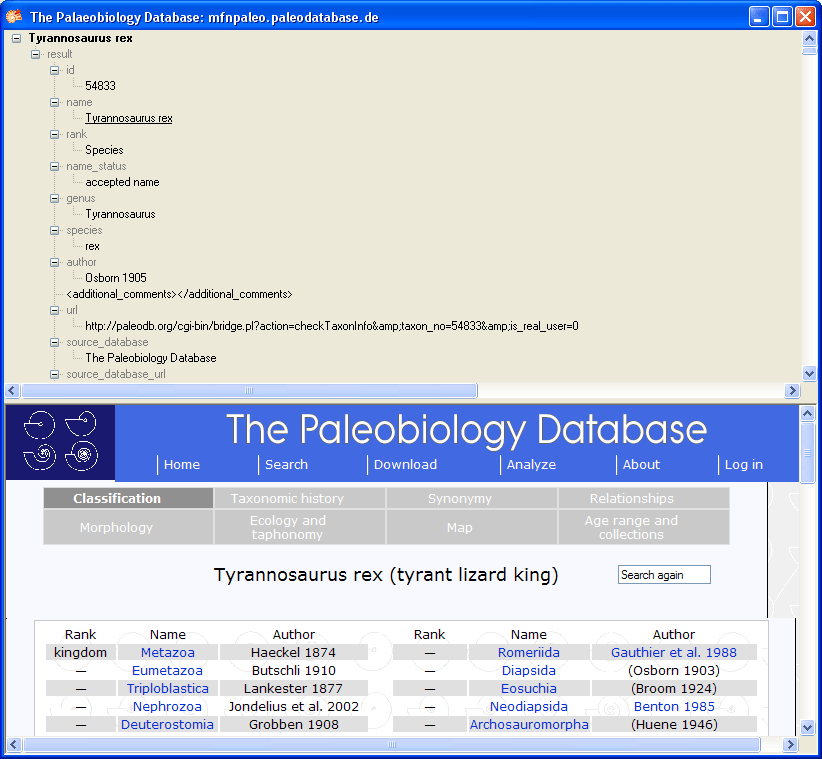Open the Search menu item
Screen dimensions: 822x759
click(x=286, y=464)
